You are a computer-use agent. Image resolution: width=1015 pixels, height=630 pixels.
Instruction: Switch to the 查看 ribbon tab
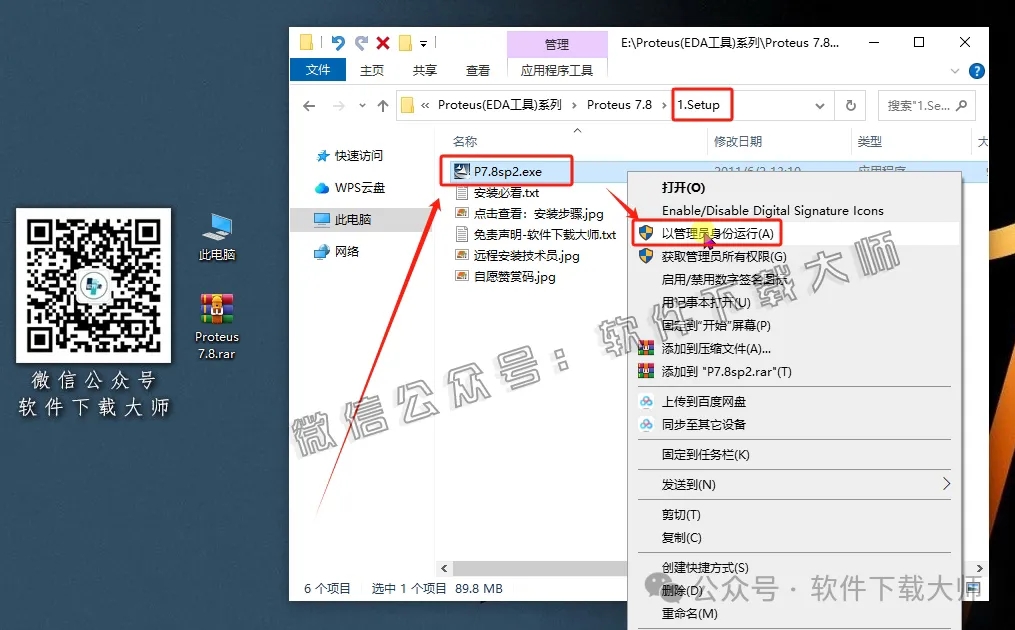477,70
